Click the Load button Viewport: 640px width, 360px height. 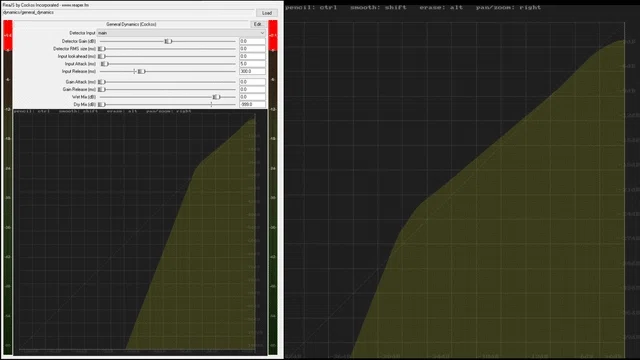[x=267, y=13]
